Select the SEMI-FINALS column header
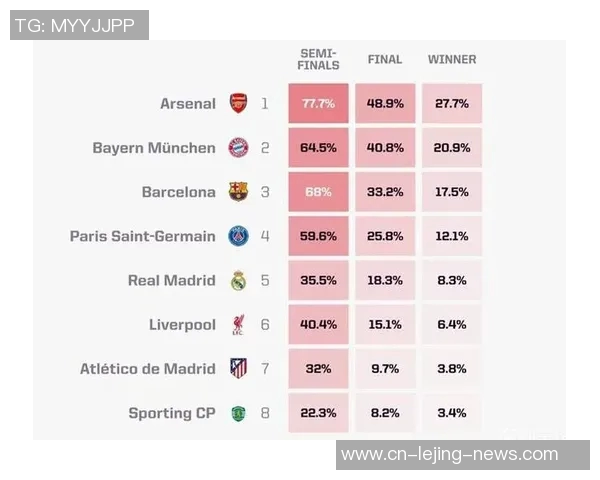The image size is (600, 480). tap(319, 59)
